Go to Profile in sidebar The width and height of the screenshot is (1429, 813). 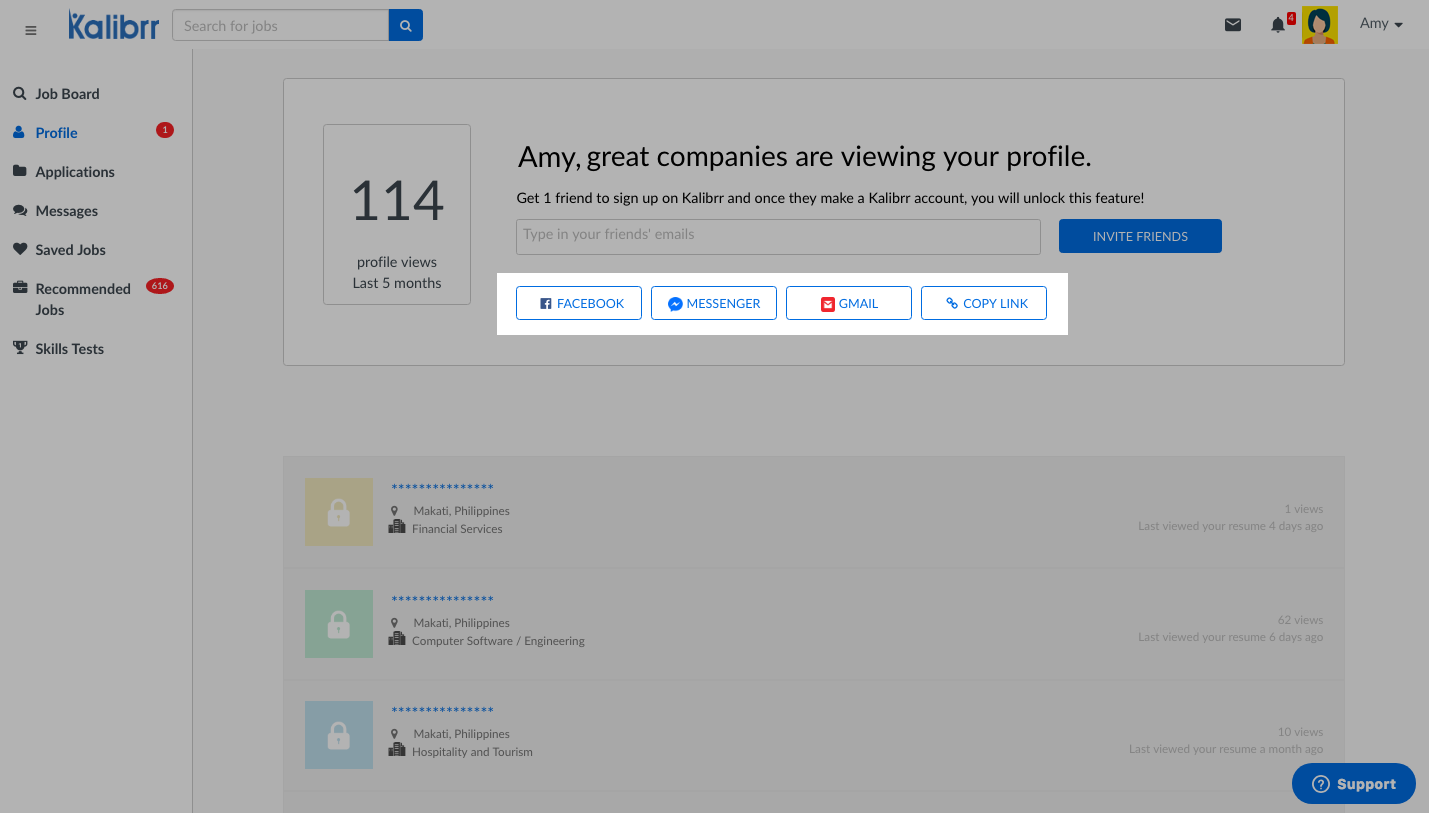point(56,133)
